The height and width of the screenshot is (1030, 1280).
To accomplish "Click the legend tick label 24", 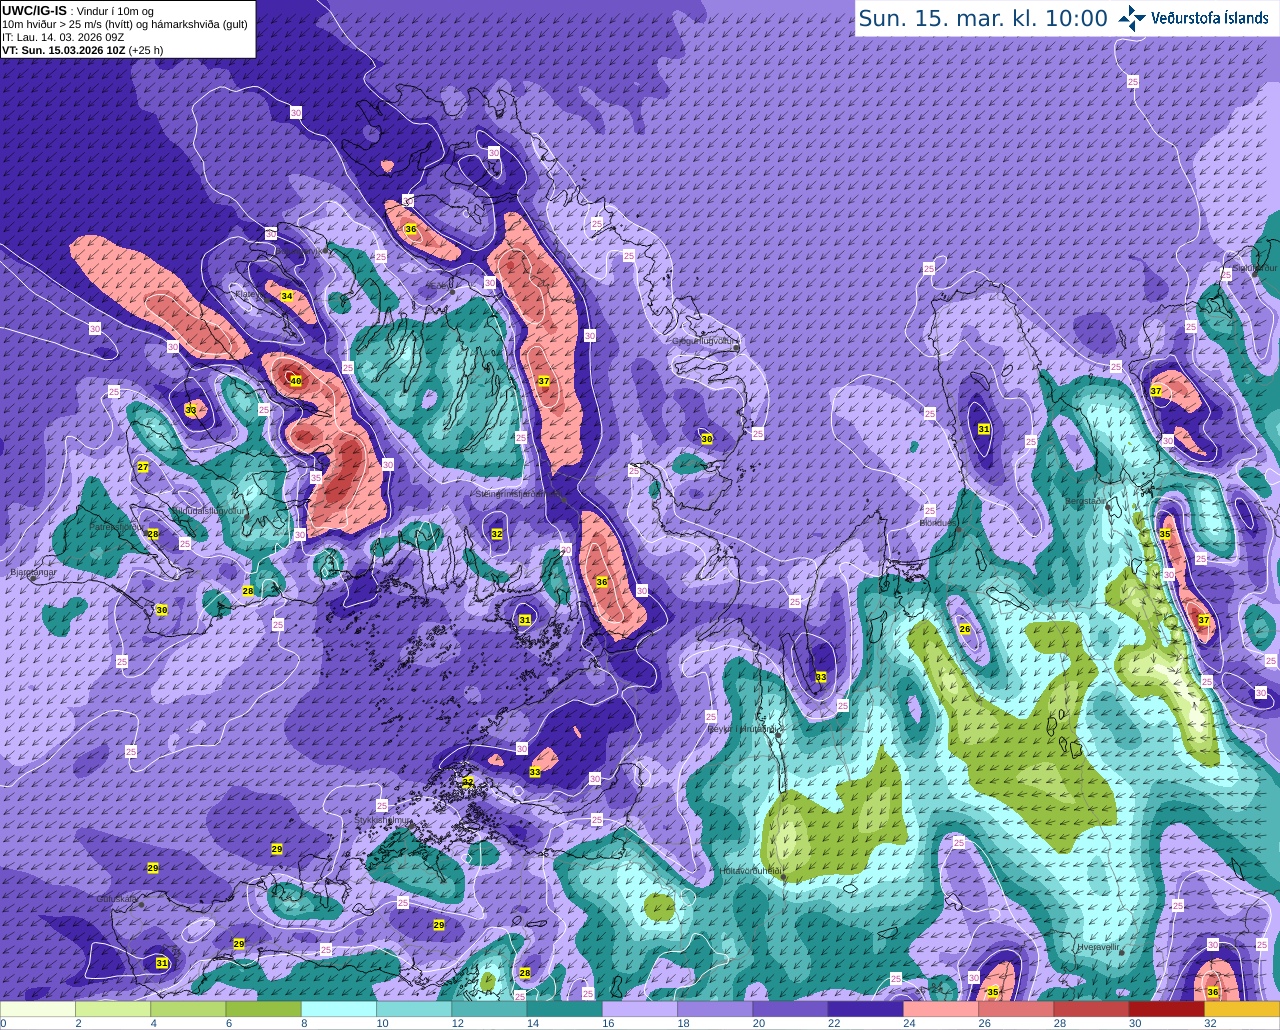I will pyautogui.click(x=909, y=1023).
